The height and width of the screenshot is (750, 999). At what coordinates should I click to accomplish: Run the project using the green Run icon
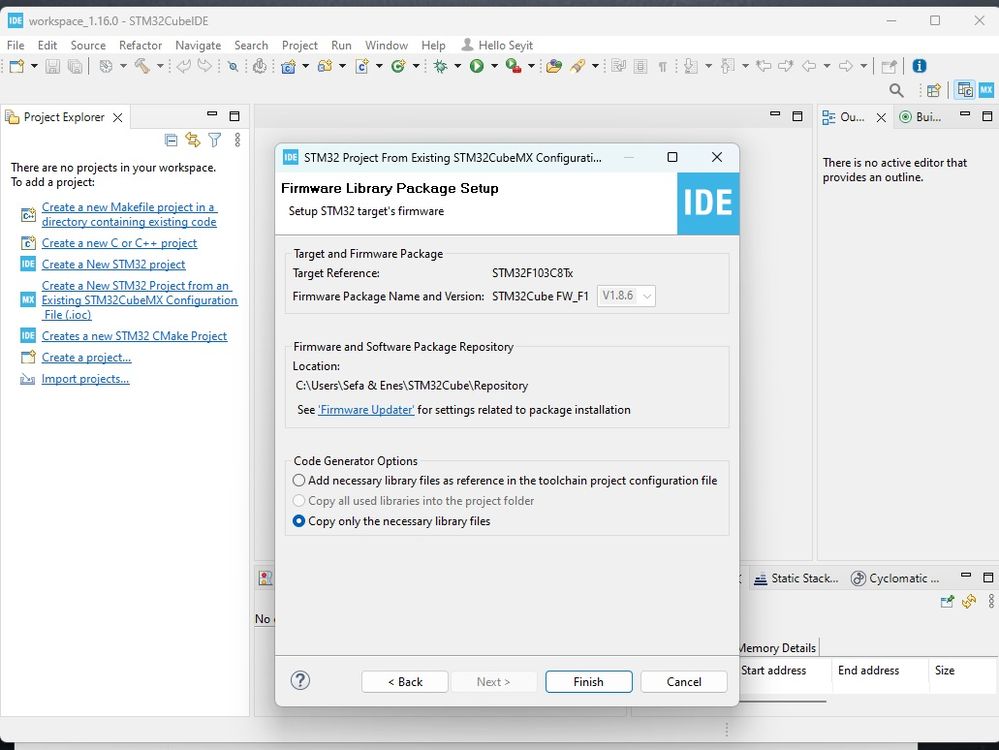pyautogui.click(x=475, y=66)
